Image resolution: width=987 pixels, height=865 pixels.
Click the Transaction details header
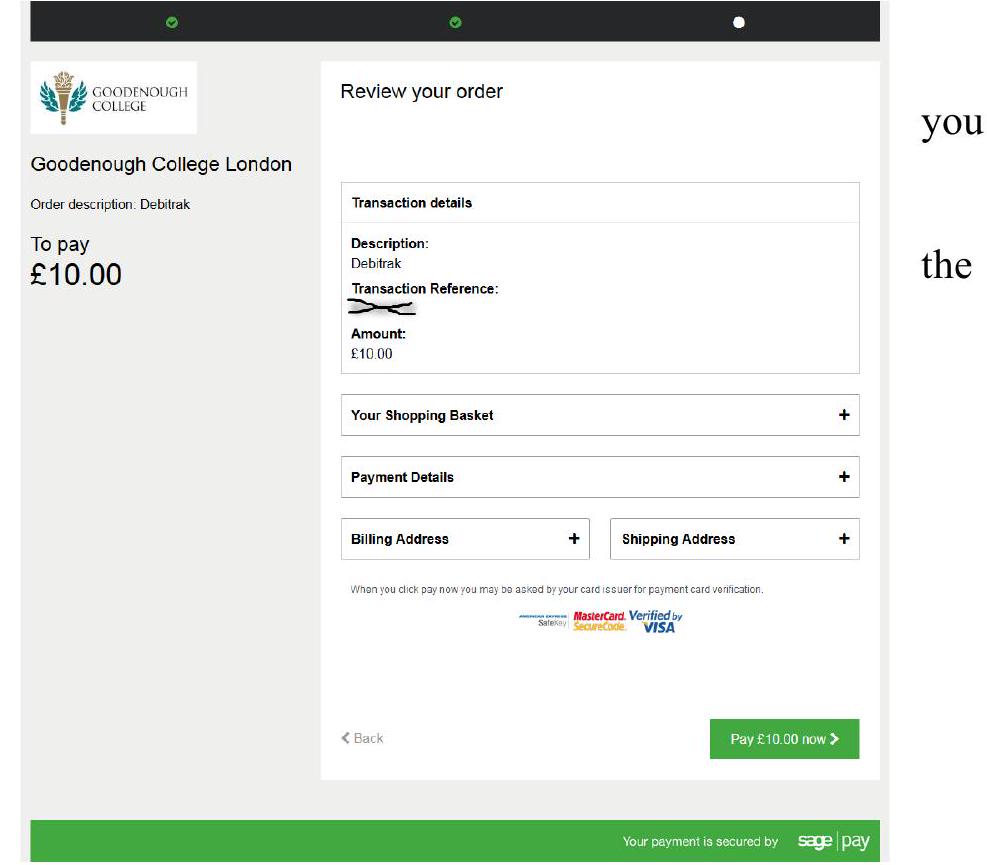coord(411,203)
